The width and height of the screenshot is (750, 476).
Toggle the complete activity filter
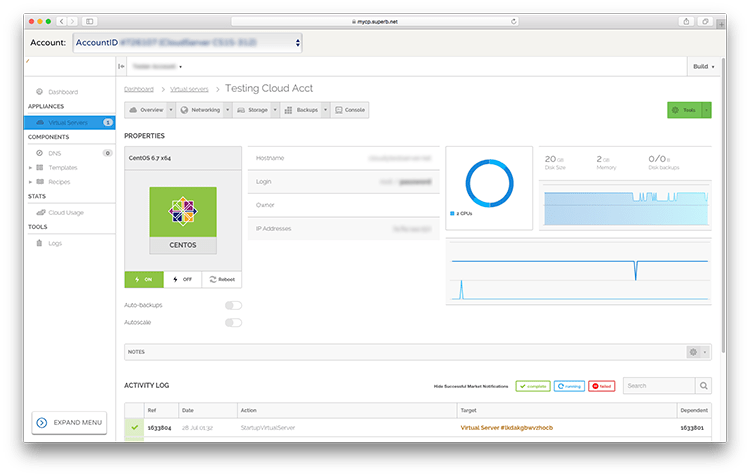(533, 386)
